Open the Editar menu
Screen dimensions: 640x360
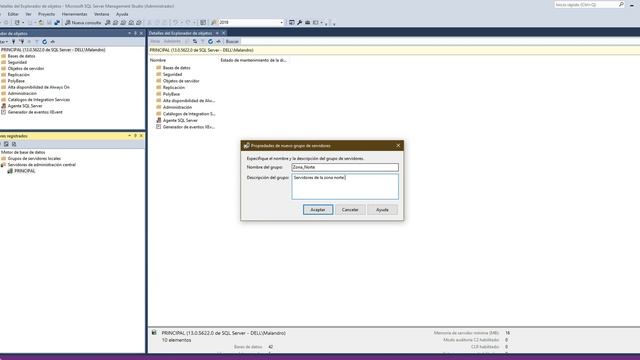coord(13,14)
